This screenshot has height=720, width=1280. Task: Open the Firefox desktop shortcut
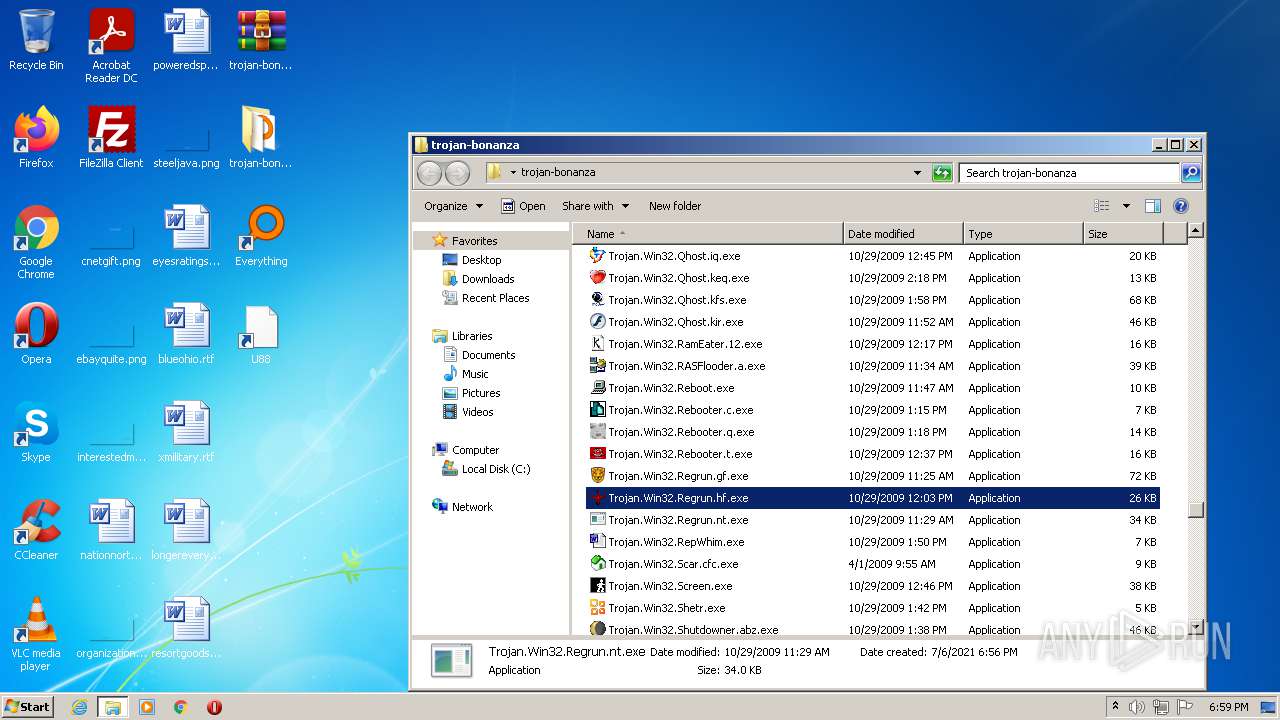(x=36, y=138)
